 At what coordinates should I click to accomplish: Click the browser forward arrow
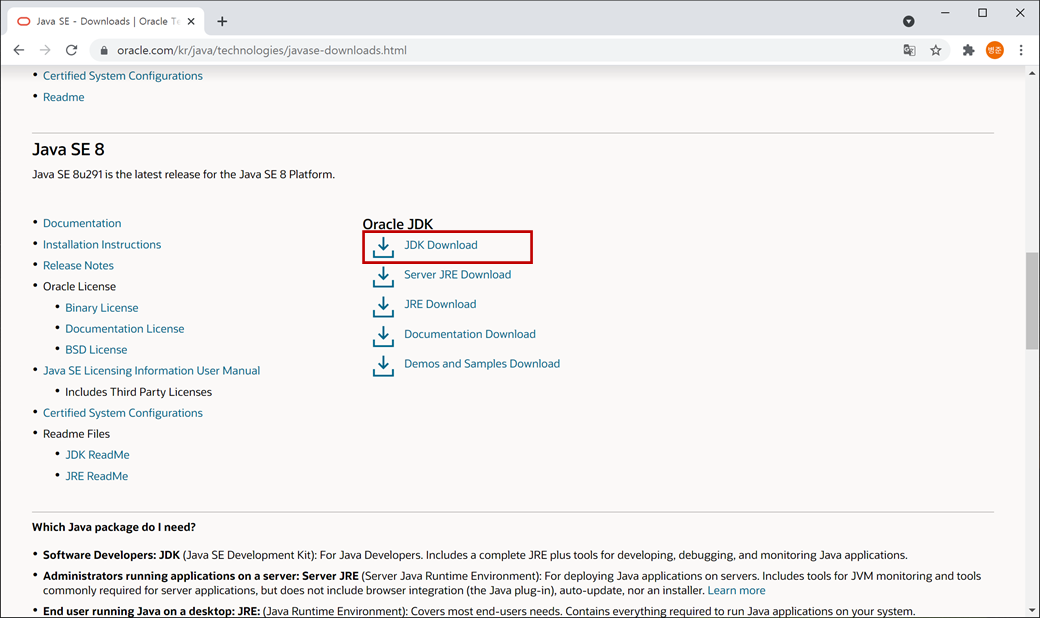pos(44,50)
